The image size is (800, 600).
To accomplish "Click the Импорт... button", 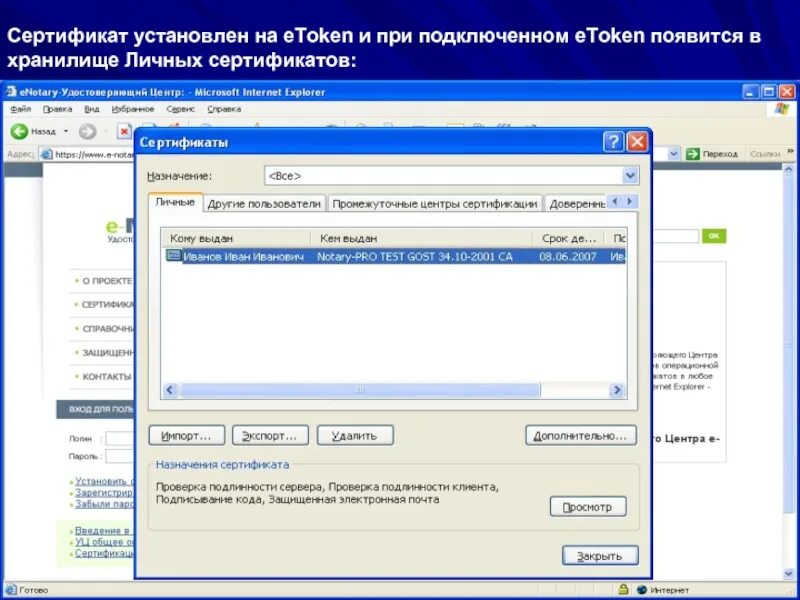I will point(186,436).
